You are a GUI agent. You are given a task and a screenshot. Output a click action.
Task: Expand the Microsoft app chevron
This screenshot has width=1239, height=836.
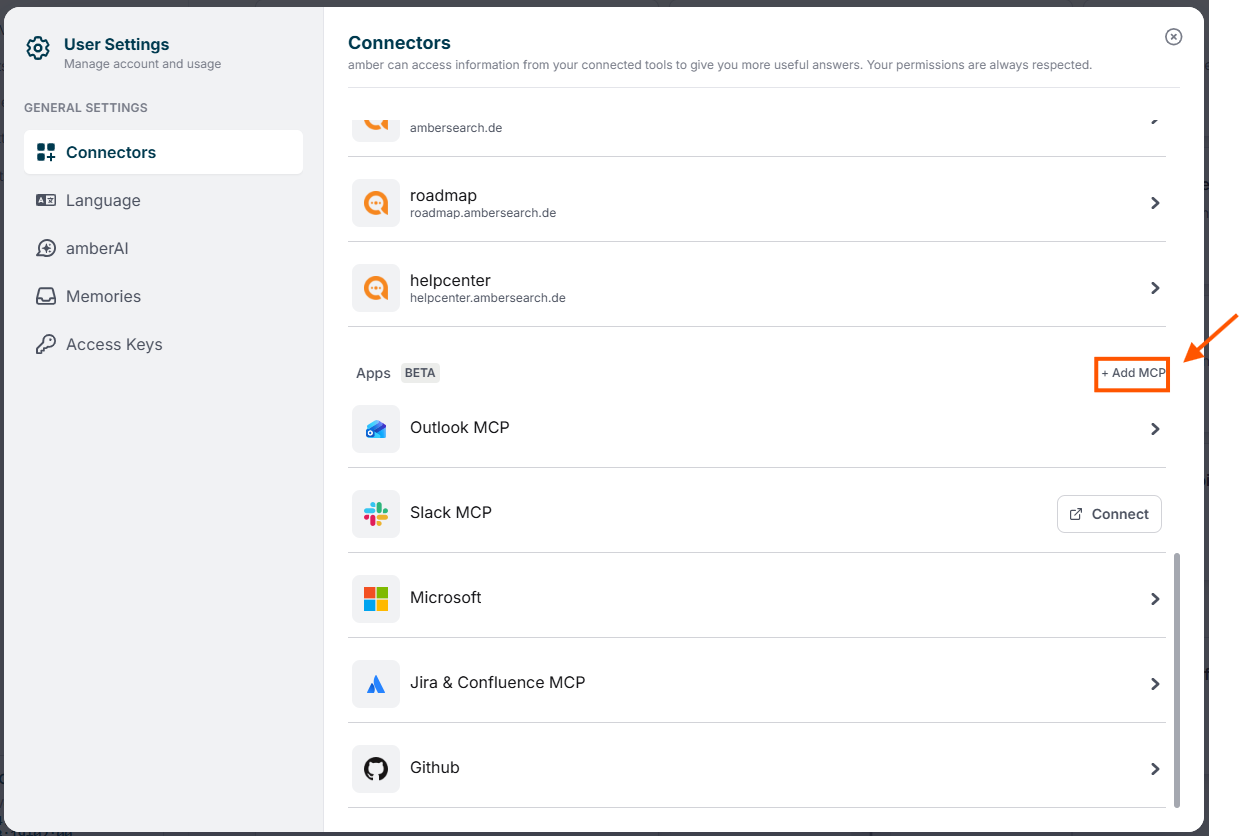(x=1155, y=599)
